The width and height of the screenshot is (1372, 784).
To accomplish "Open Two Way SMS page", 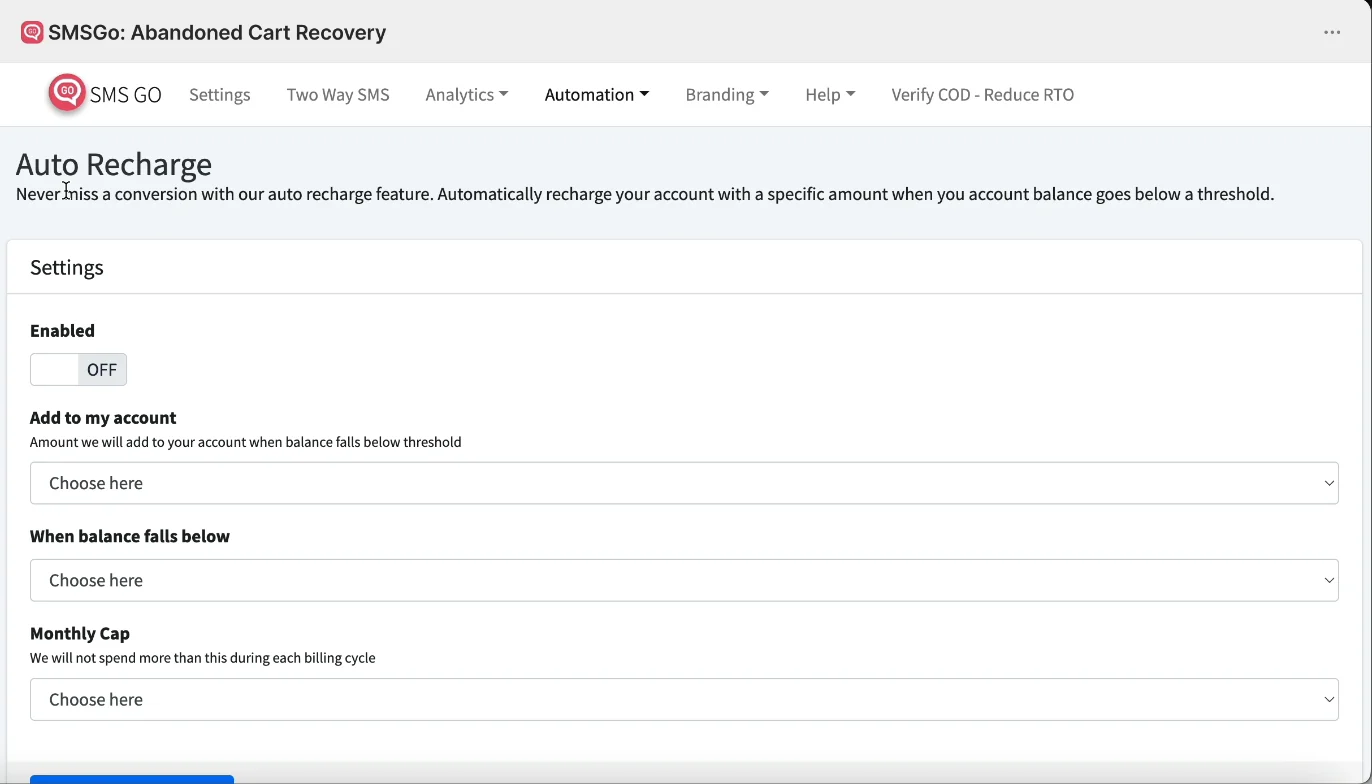I will tap(338, 94).
